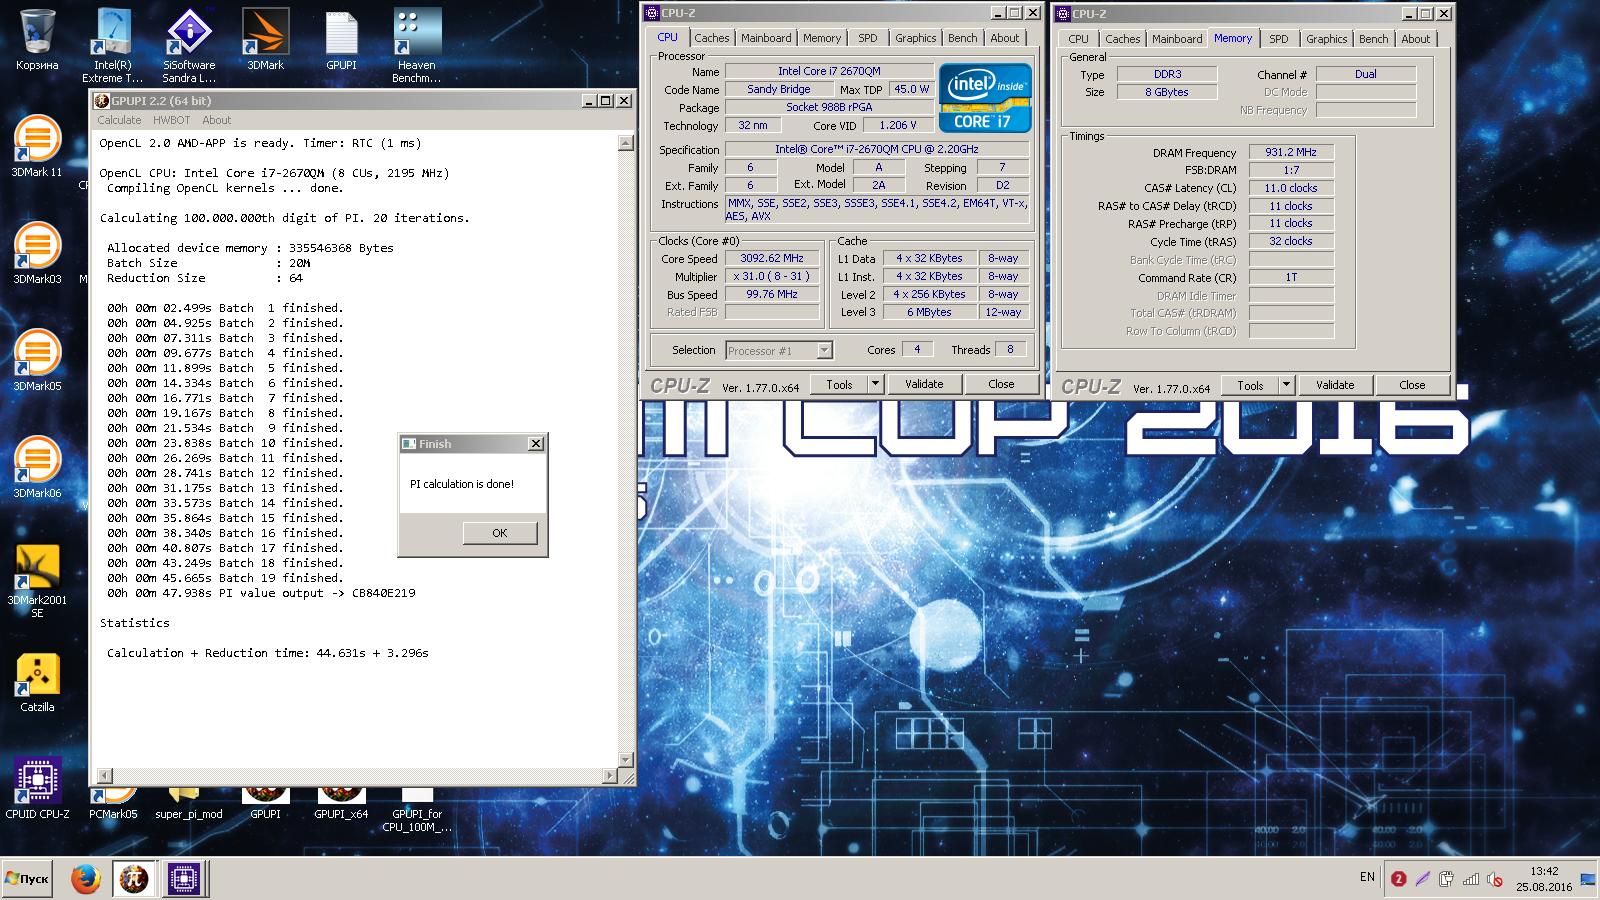Open the GPUPI file on desktop top row
1600x900 pixels.
coord(341,40)
